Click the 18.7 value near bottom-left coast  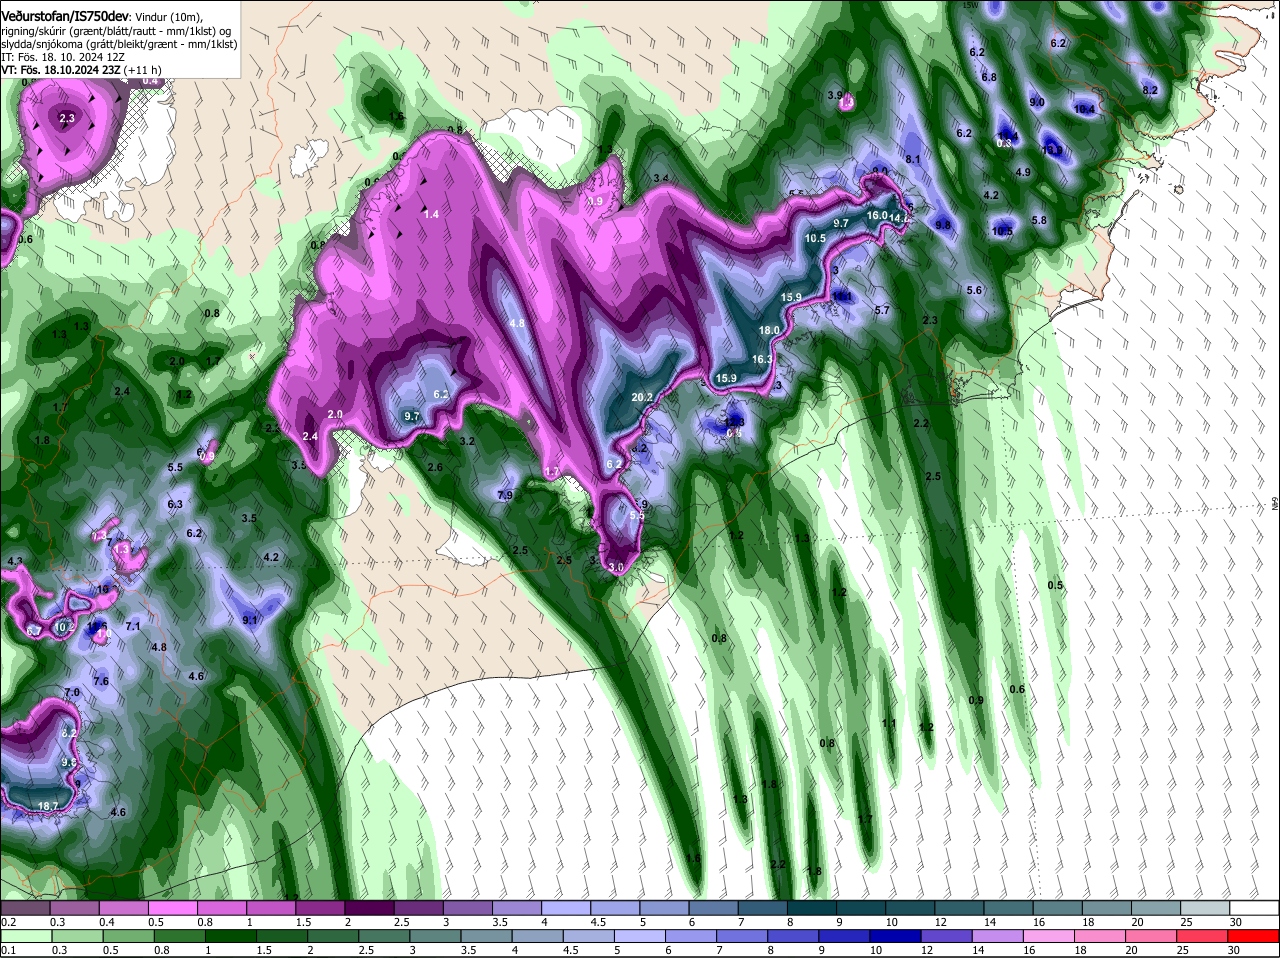[47, 806]
